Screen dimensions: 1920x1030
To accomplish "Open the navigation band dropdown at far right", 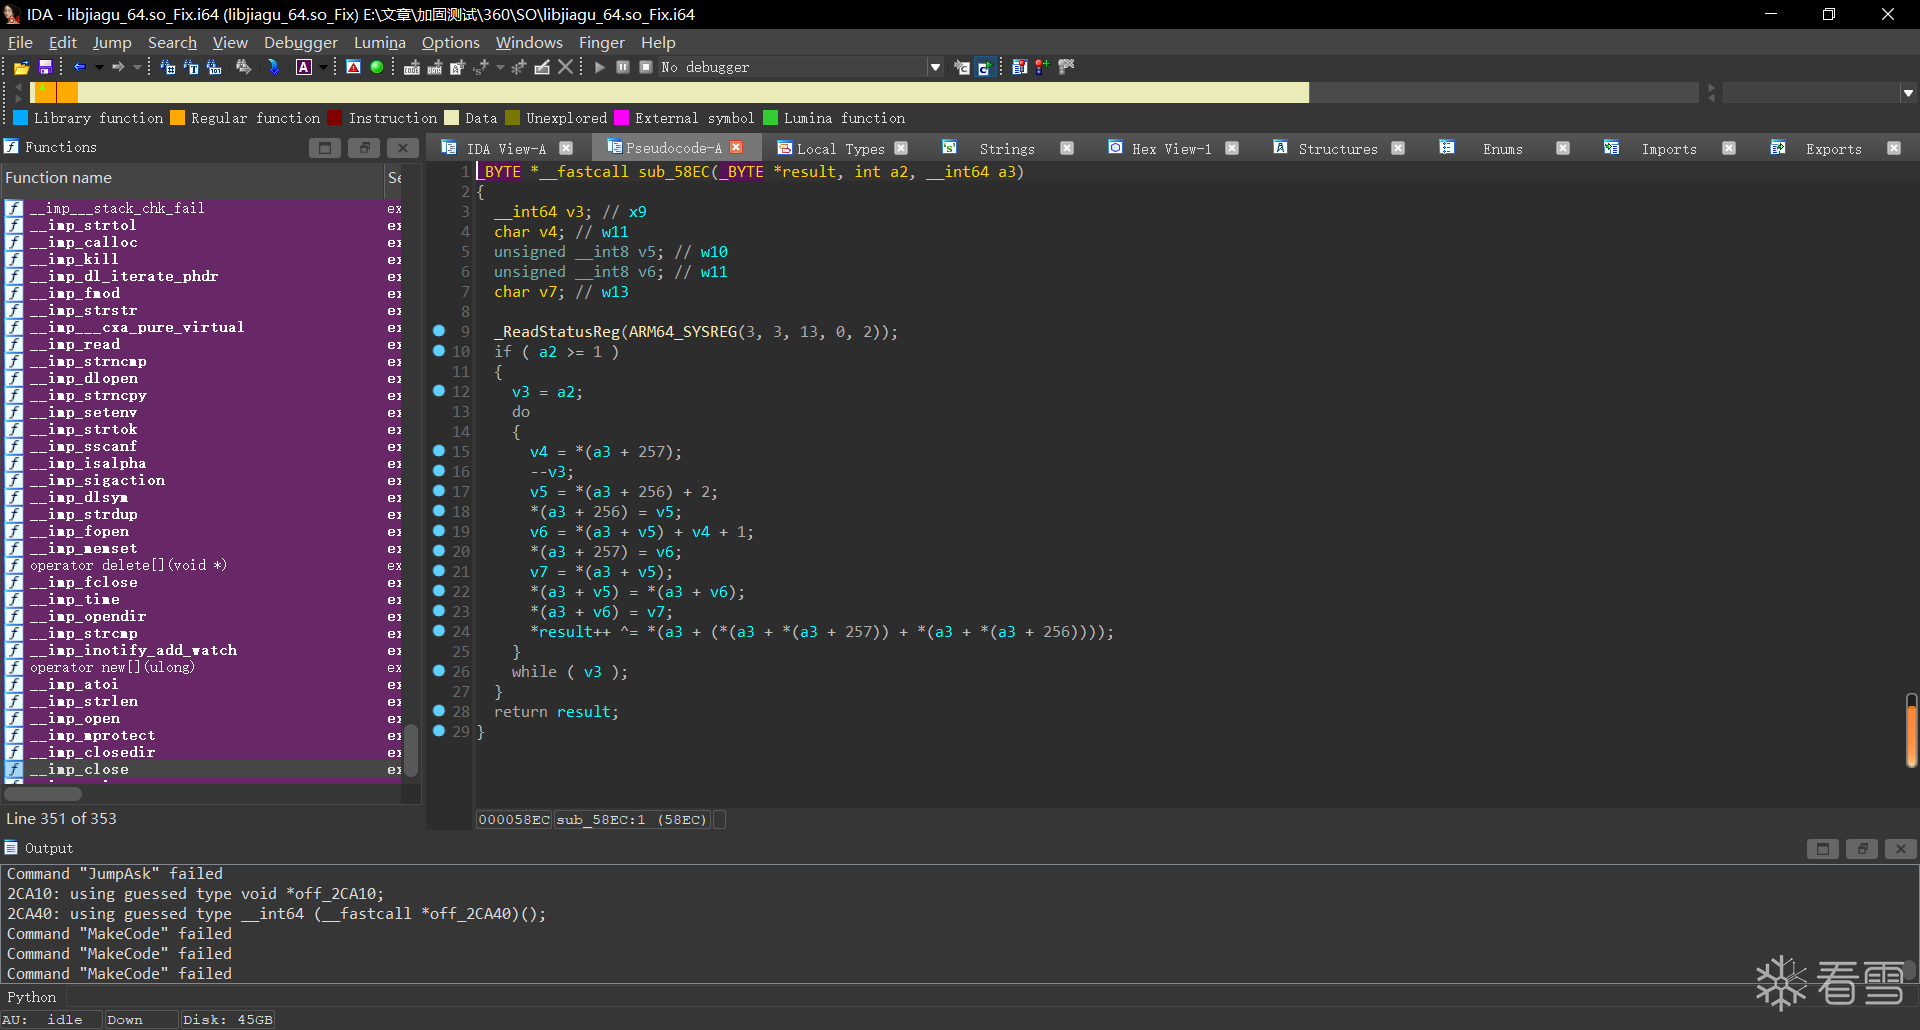I will (x=1908, y=93).
